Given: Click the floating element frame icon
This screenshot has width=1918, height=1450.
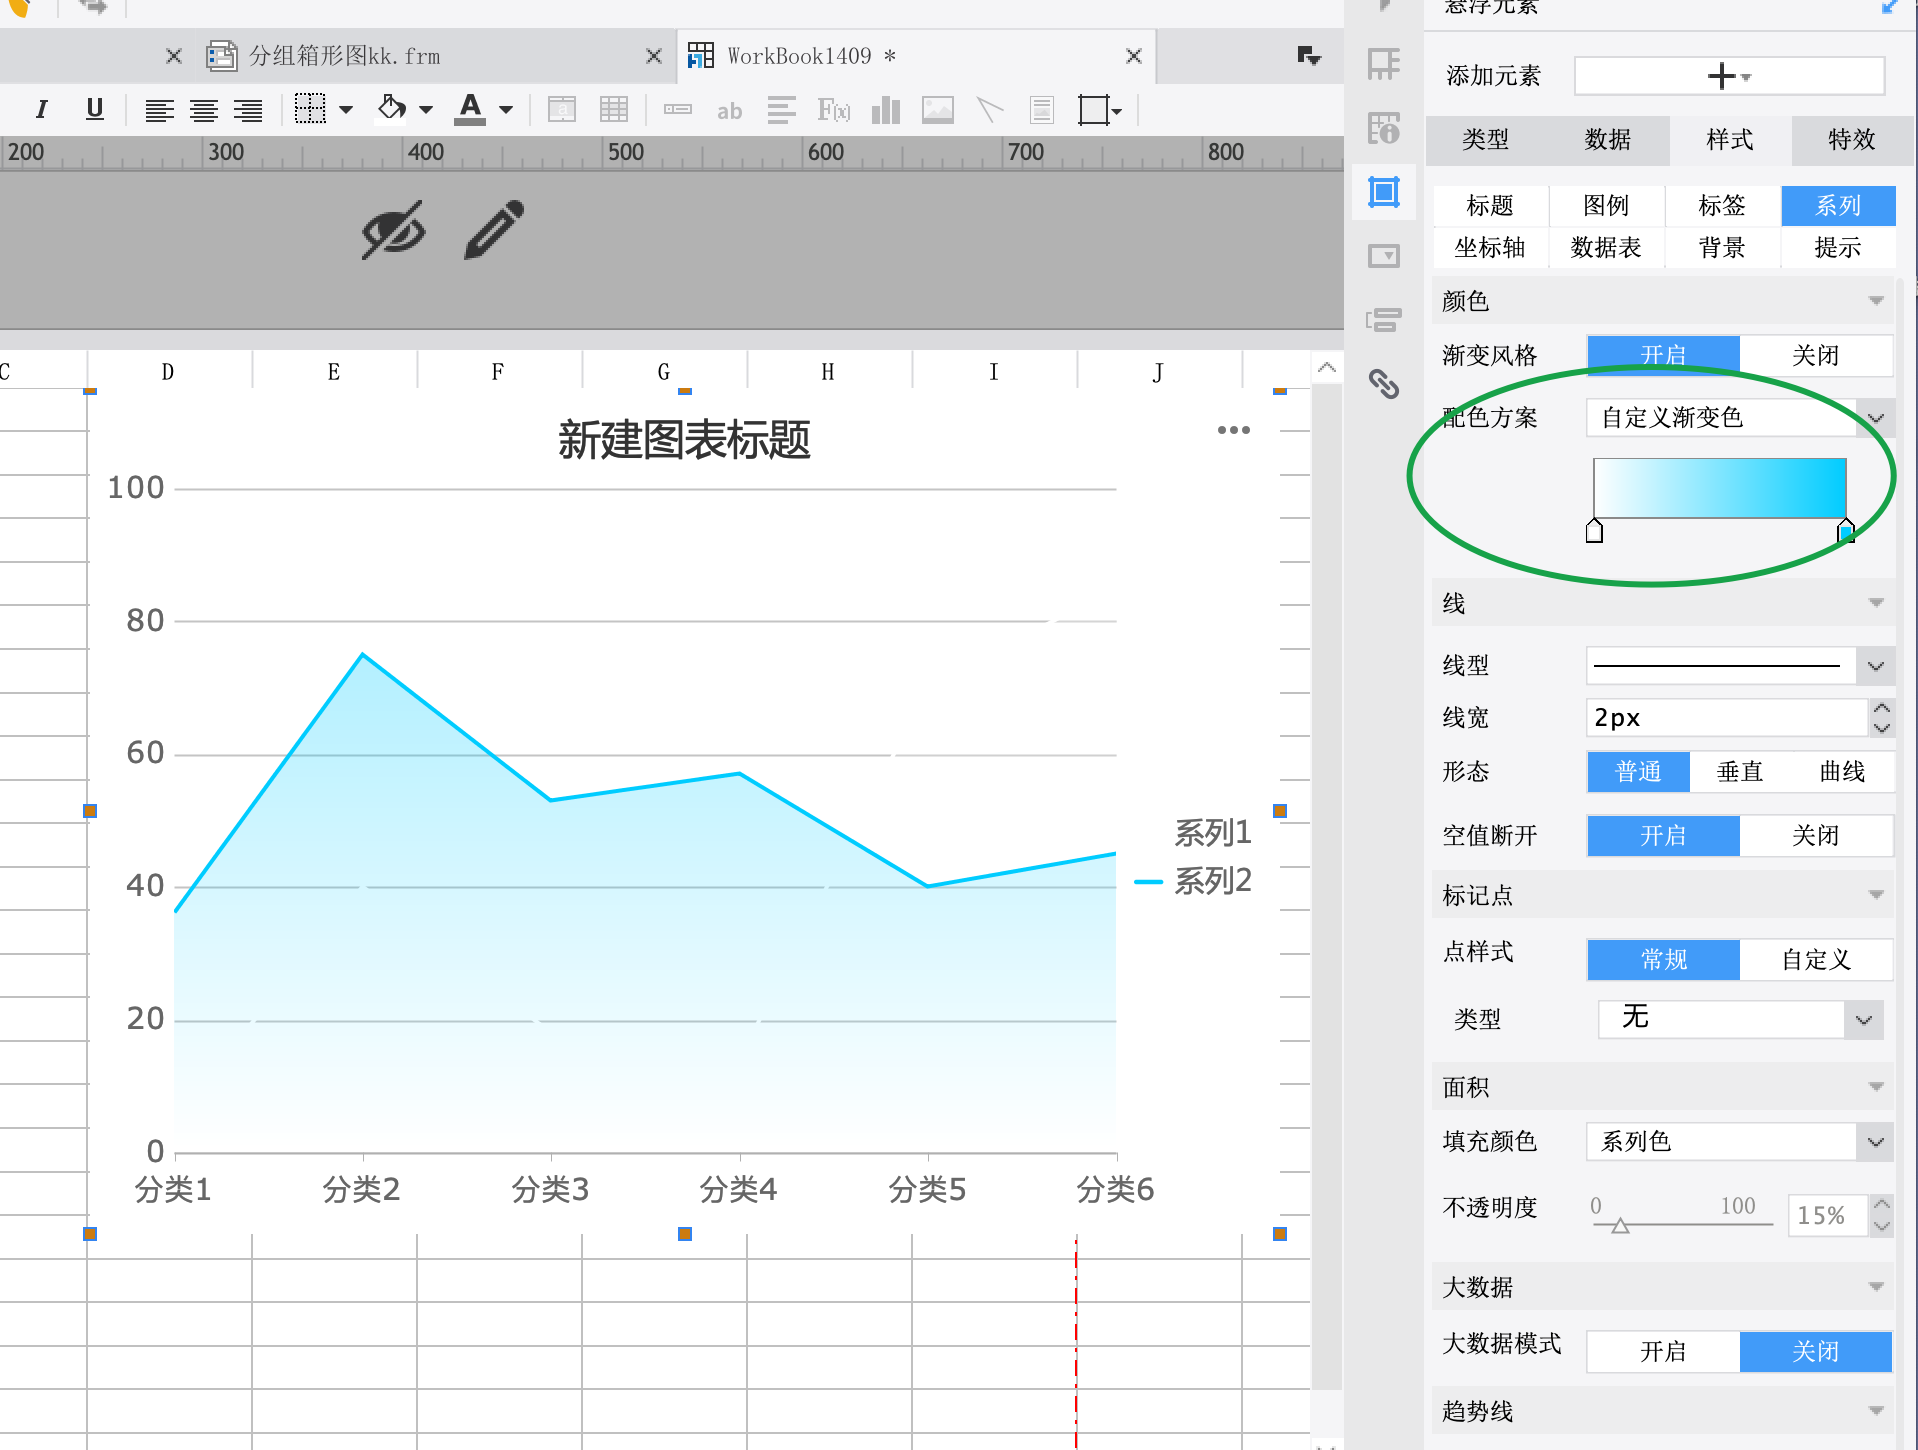Looking at the screenshot, I should coord(1094,110).
